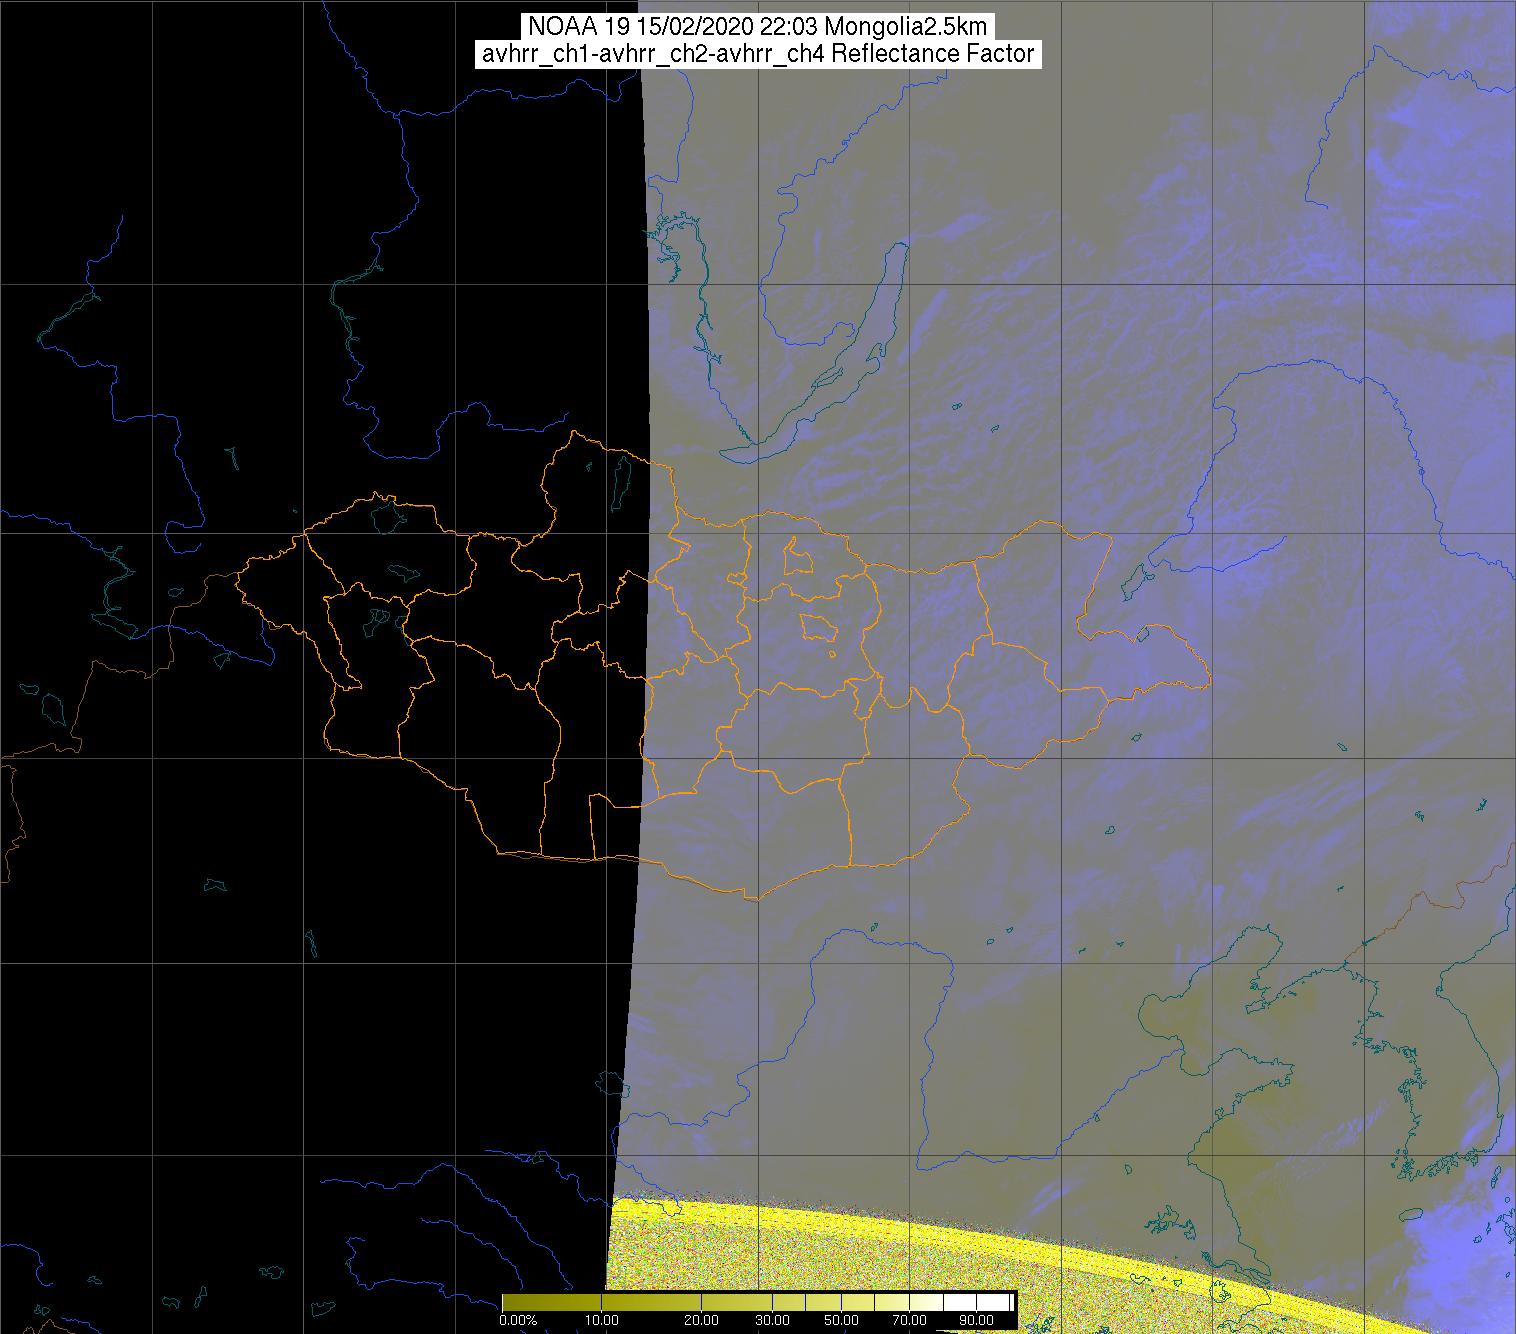Click the '70.00' colorbar label
This screenshot has height=1334, width=1516.
tap(909, 1320)
